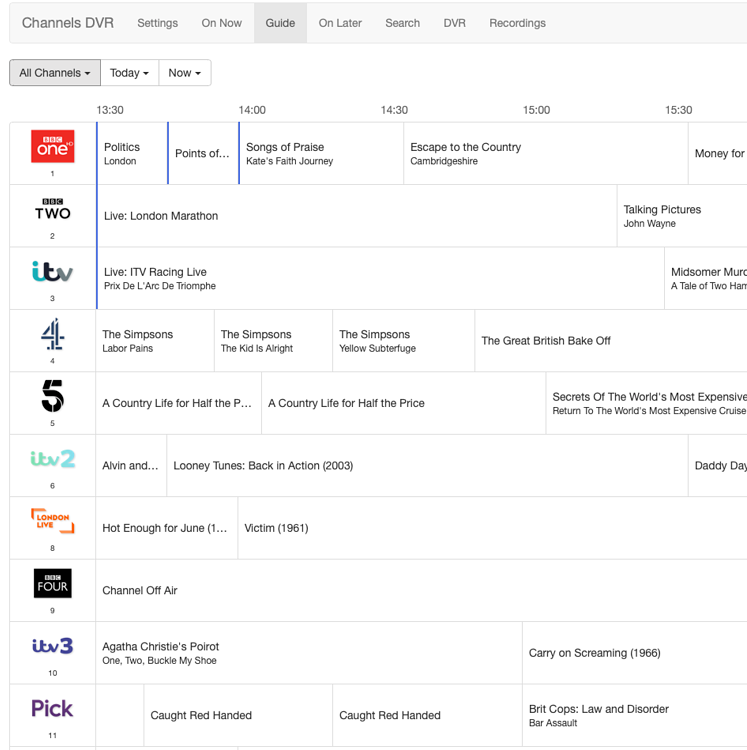This screenshot has height=750, width=747.
Task: Select The Simpsons Yellow Subterfuge episode
Action: [404, 341]
